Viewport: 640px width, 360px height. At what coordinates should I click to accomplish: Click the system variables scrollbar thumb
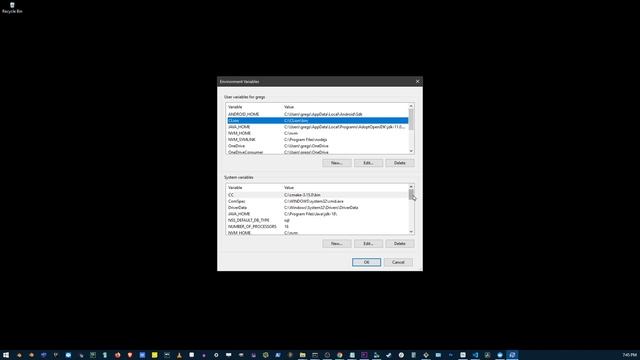(411, 195)
